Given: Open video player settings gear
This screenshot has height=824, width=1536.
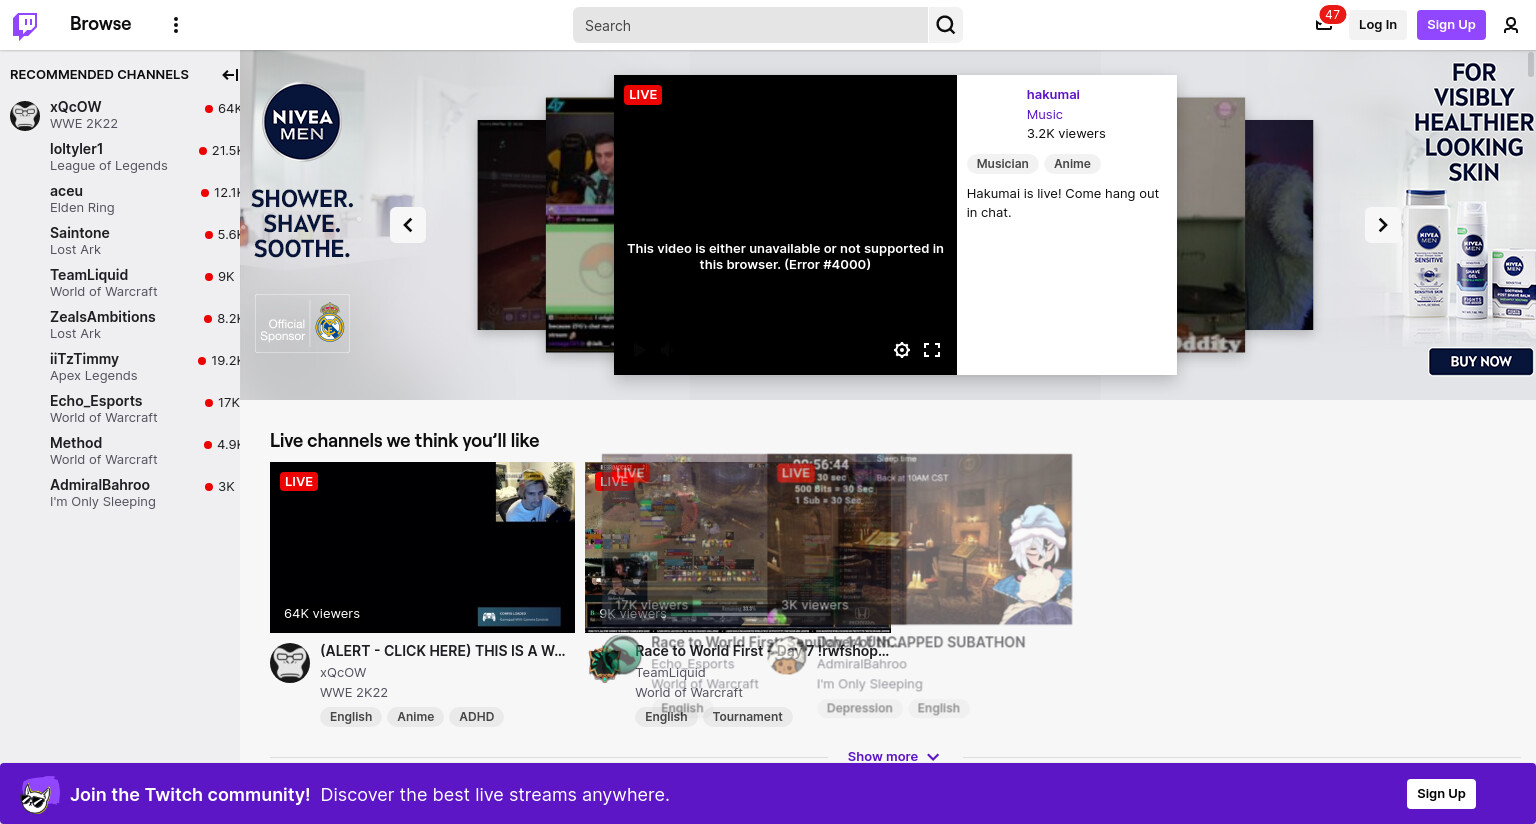Looking at the screenshot, I should point(902,350).
